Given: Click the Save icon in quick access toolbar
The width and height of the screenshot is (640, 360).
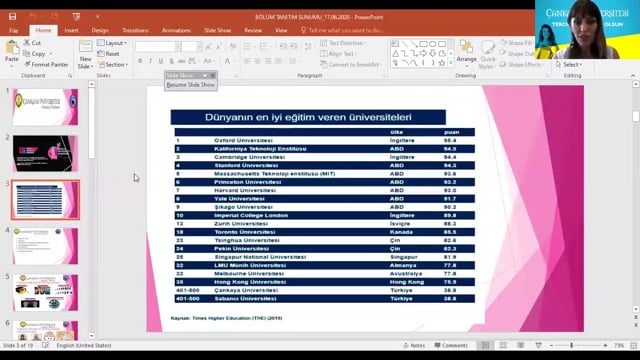Looking at the screenshot, I should click(x=13, y=16).
